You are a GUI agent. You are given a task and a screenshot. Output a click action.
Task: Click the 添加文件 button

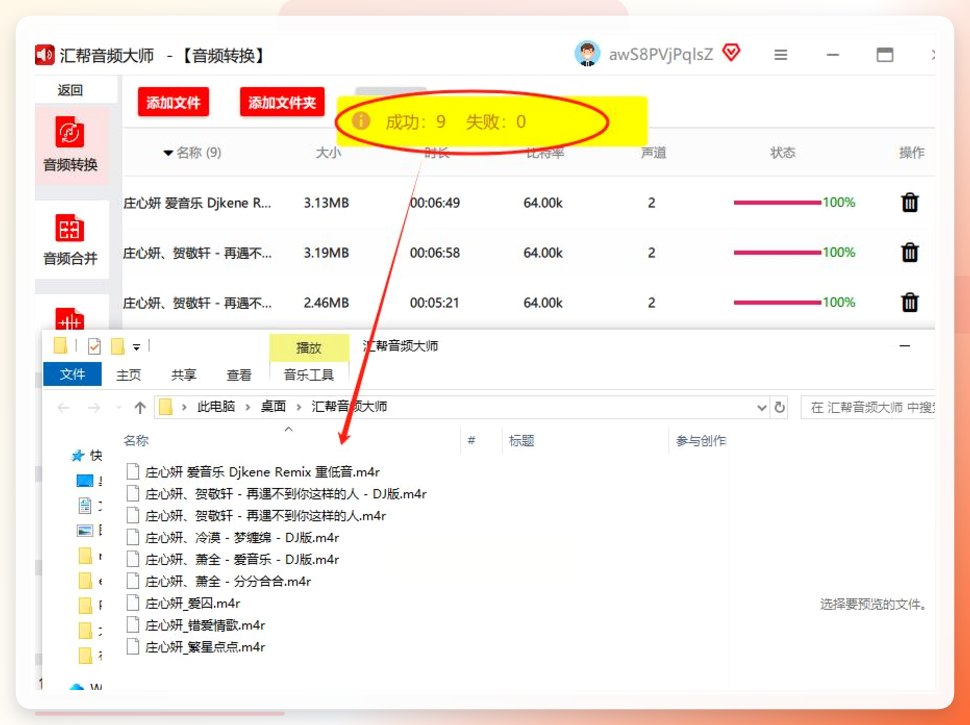pos(173,102)
